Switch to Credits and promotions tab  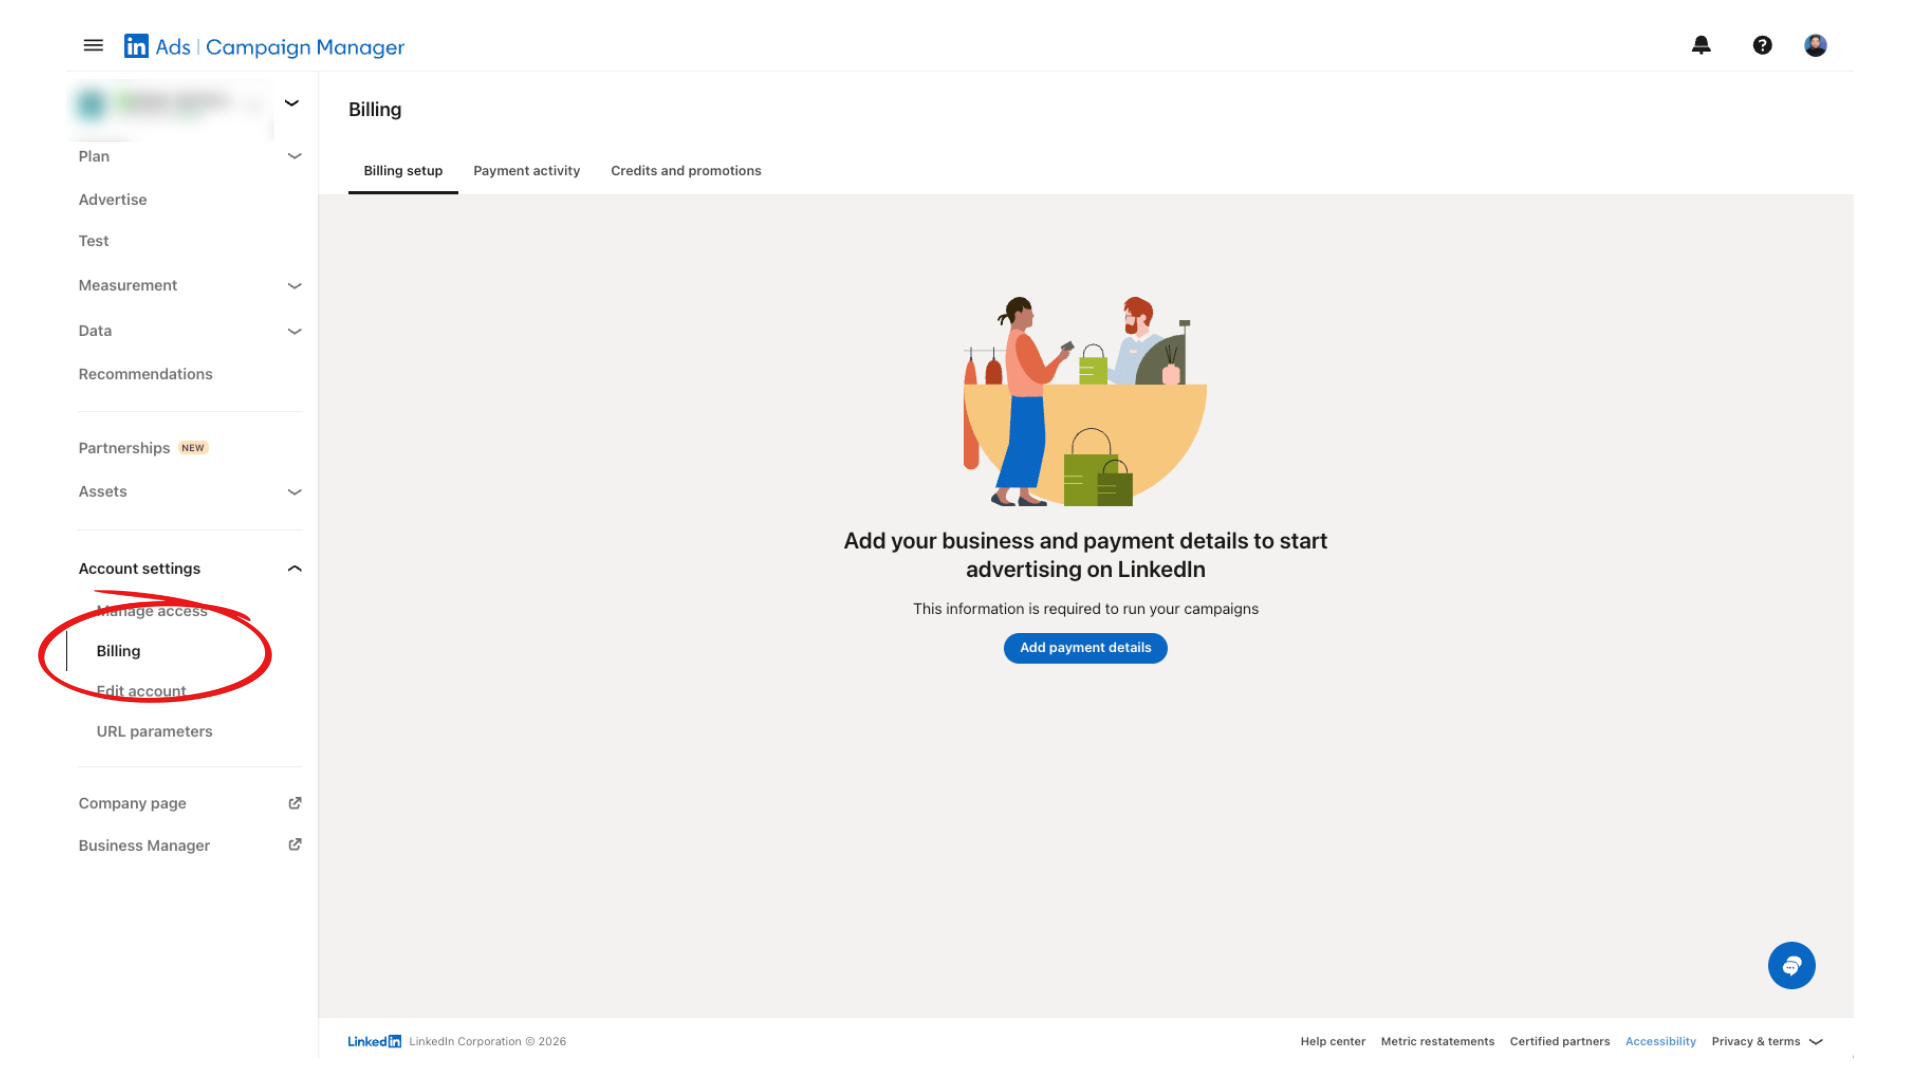click(x=686, y=171)
